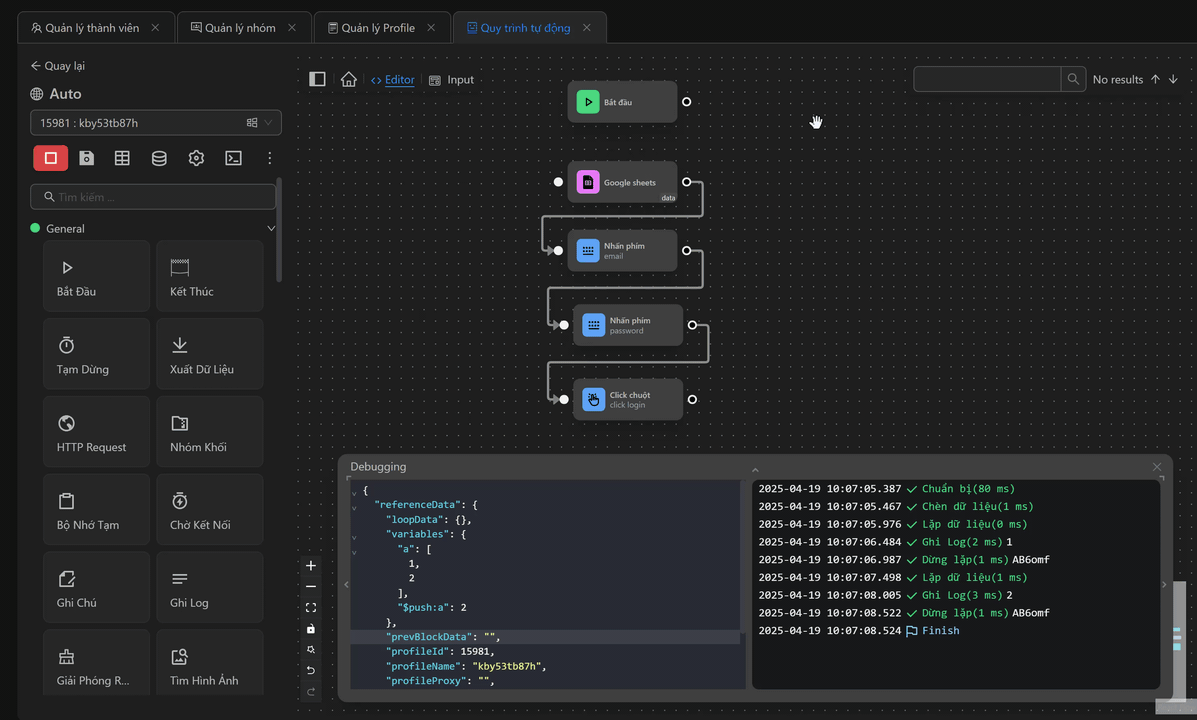Click the save floppy disk icon
The image size is (1197, 720).
tap(87, 158)
